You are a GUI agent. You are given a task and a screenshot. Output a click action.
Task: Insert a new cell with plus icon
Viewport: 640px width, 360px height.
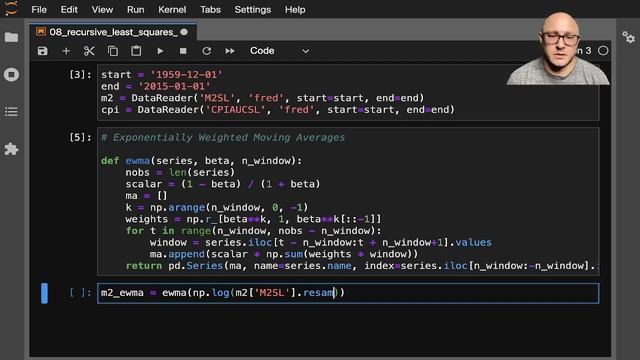(66, 51)
